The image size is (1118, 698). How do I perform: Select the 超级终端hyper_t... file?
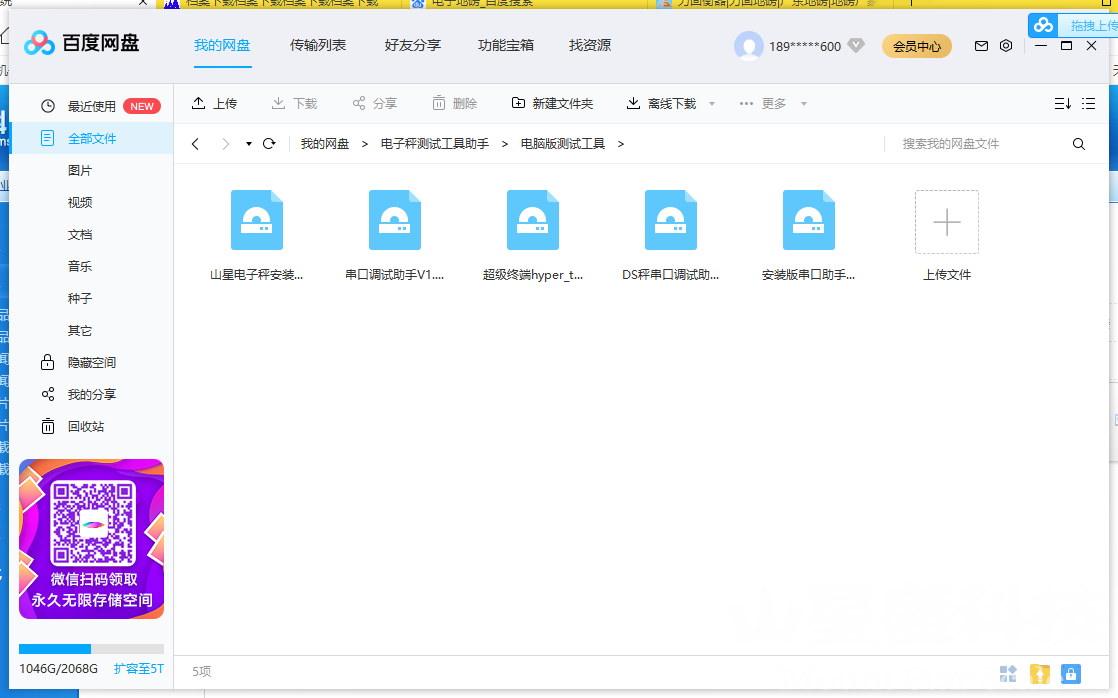click(x=533, y=237)
